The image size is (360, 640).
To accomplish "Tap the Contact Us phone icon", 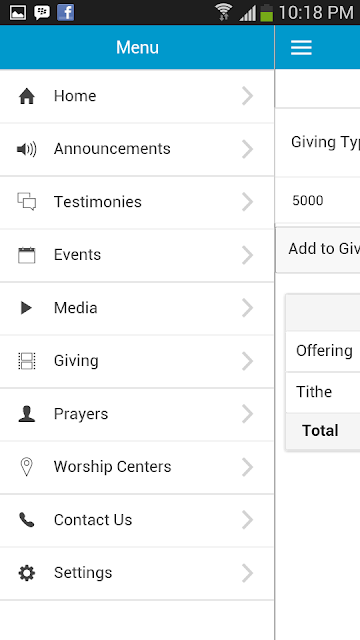I will click(27, 520).
